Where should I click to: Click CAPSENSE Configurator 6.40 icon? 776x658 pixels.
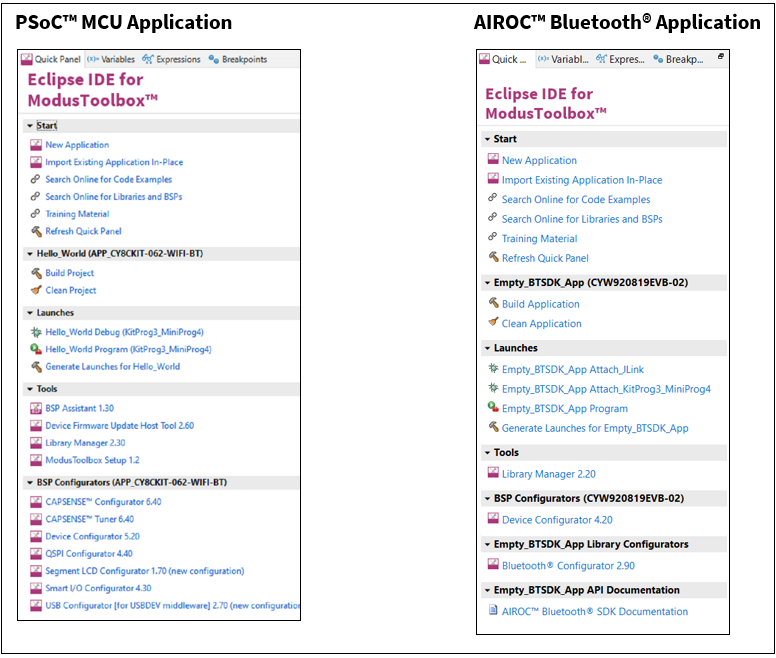(36, 502)
